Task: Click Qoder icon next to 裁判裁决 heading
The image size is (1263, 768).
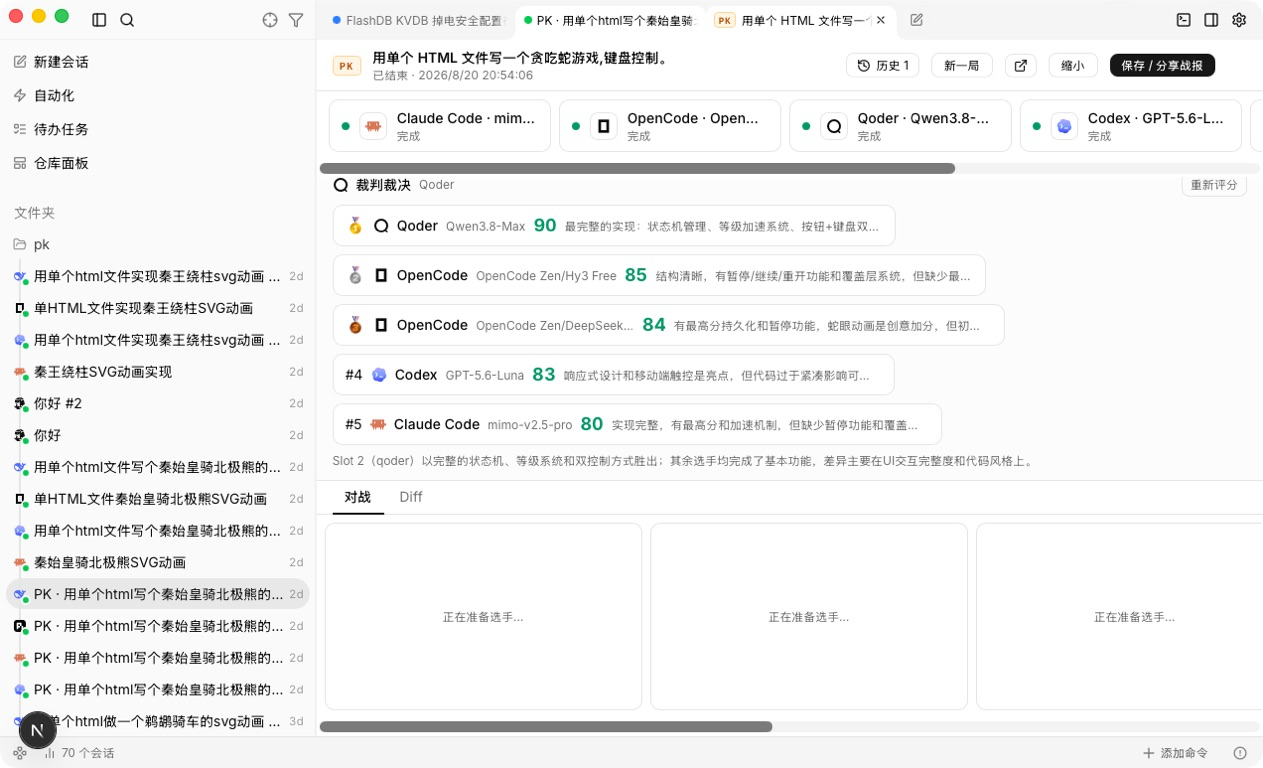Action: [341, 185]
